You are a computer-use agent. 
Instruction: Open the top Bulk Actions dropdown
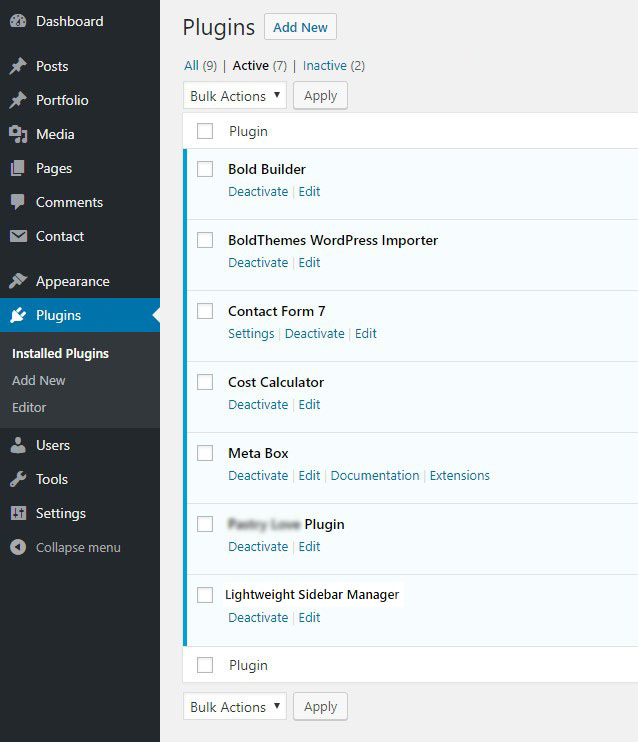click(x=235, y=96)
